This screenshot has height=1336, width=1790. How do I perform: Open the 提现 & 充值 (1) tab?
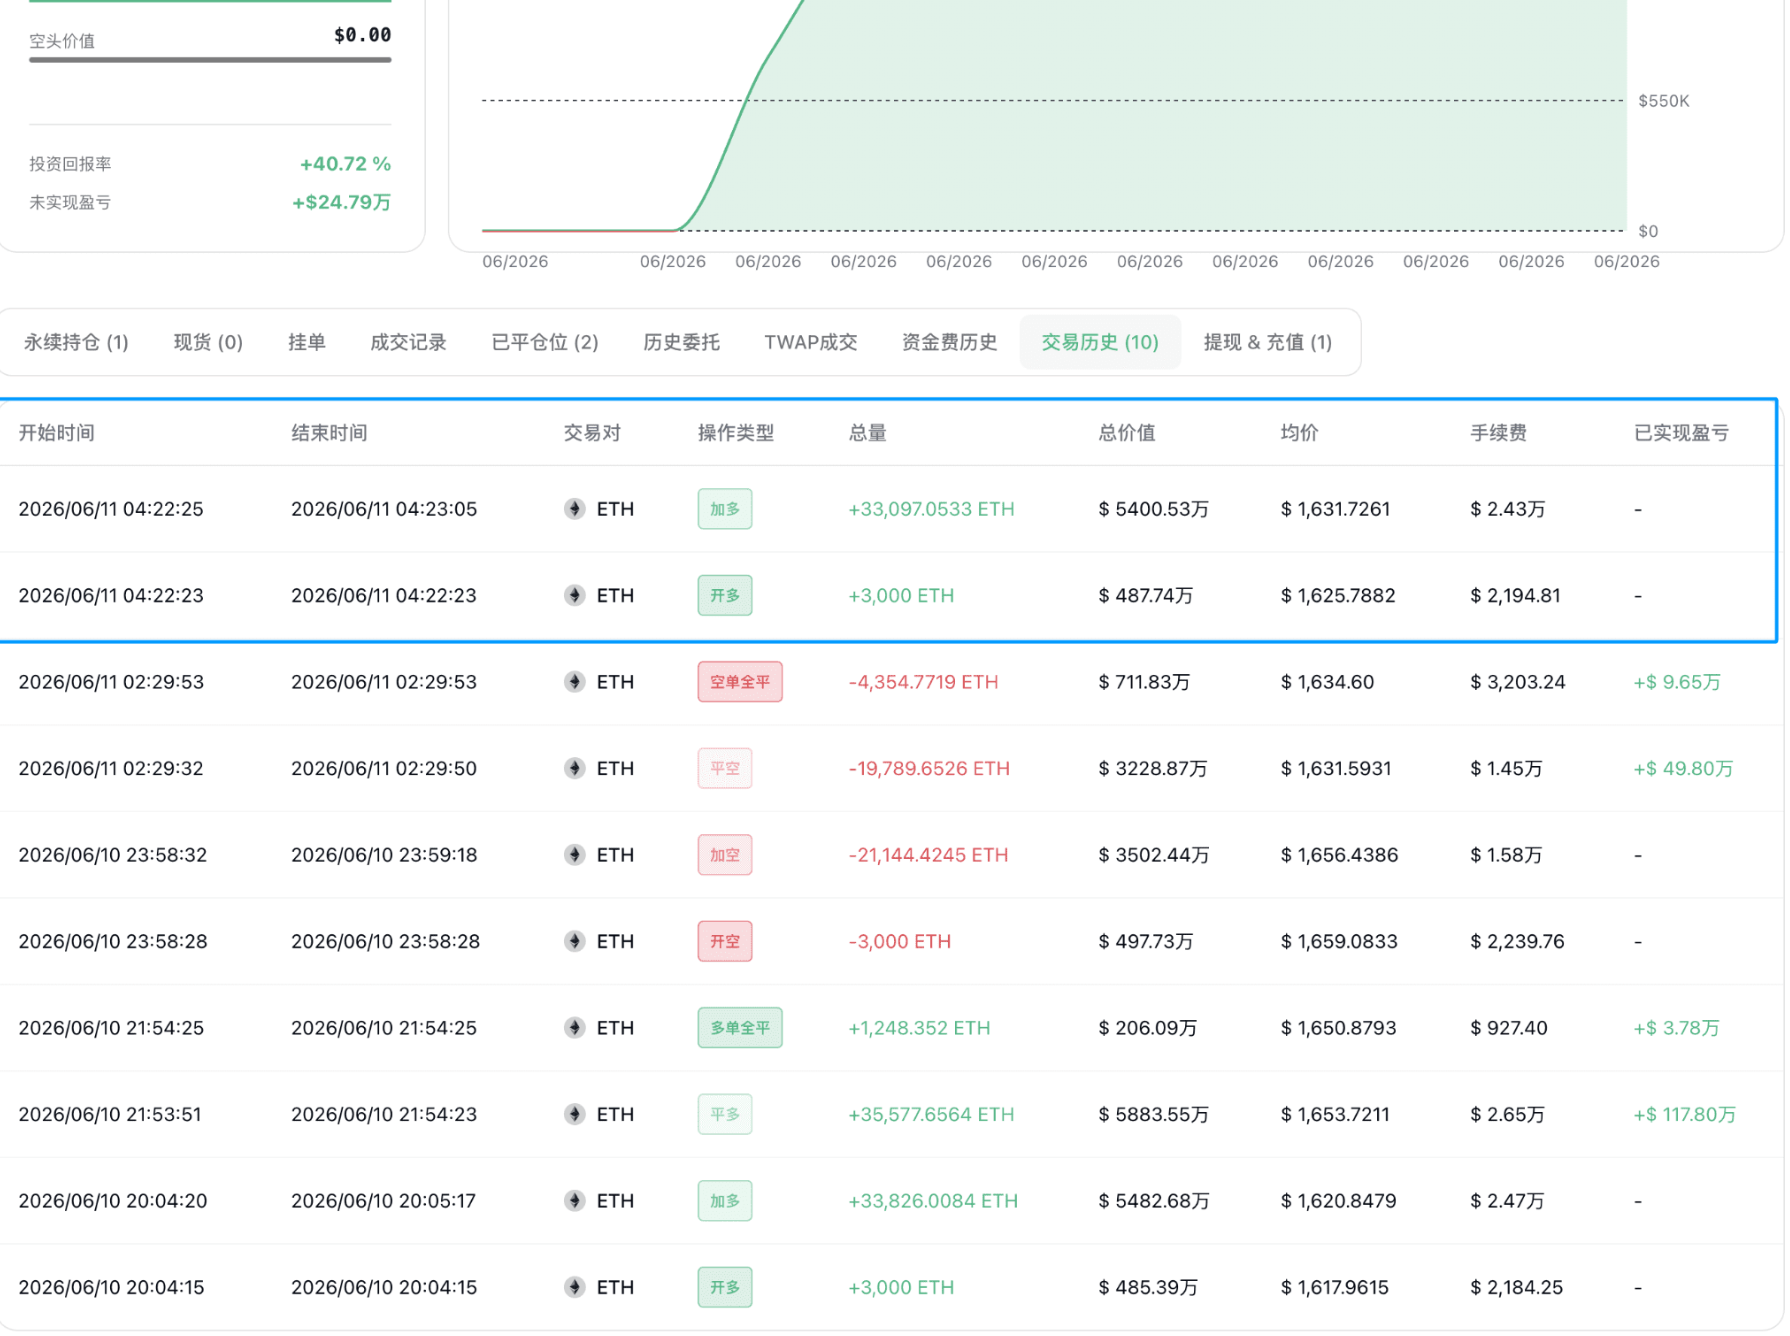tap(1268, 342)
